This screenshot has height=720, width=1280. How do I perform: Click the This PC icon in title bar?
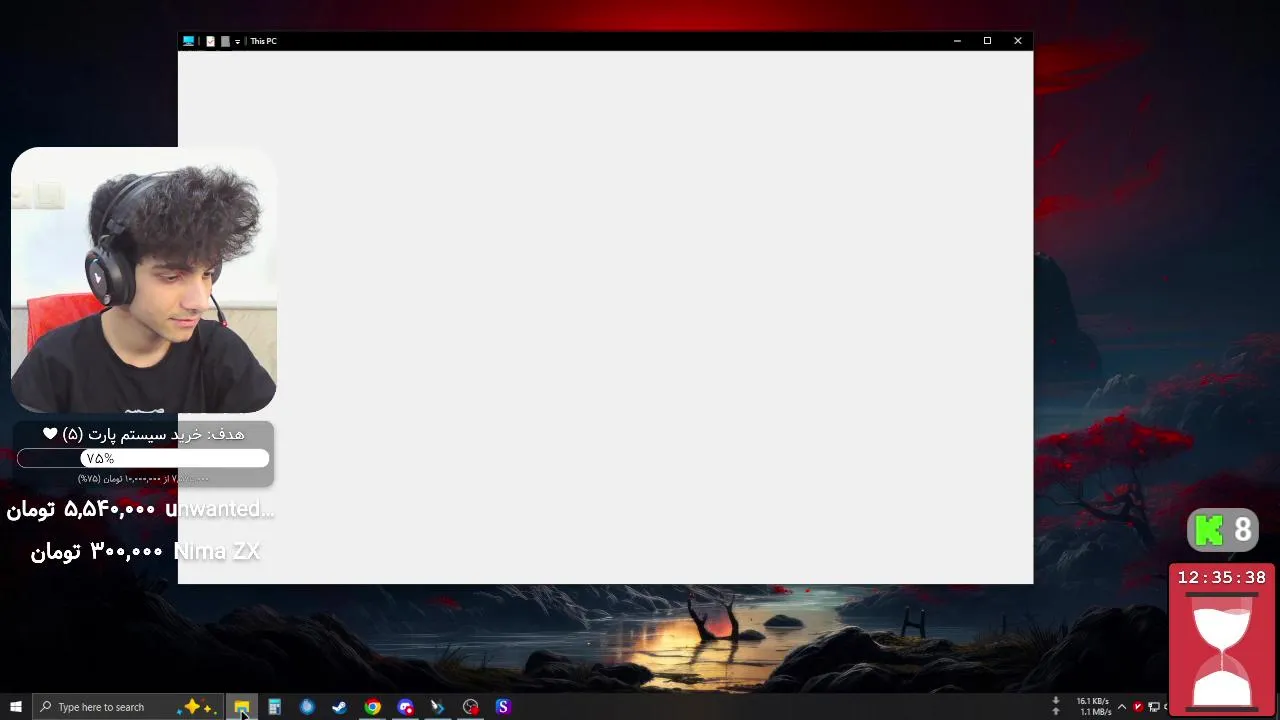[x=188, y=41]
